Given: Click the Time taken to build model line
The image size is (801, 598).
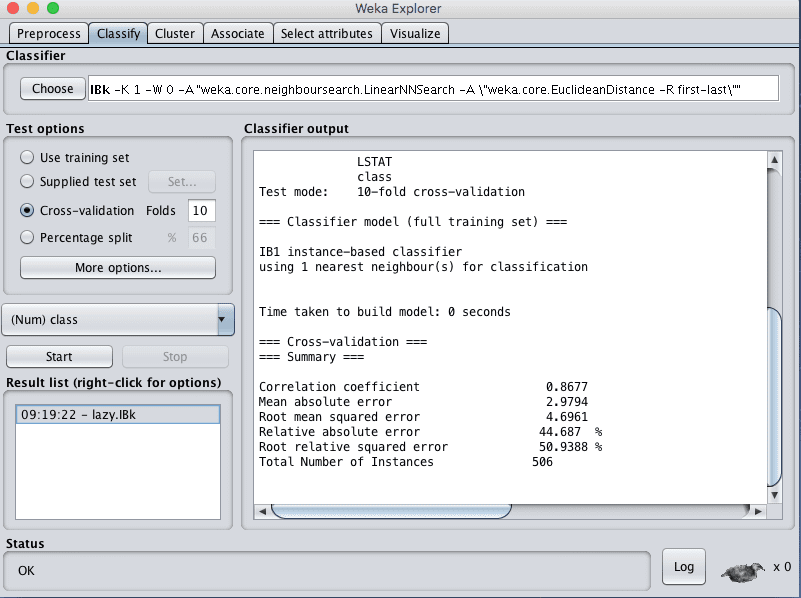Looking at the screenshot, I should coord(384,312).
